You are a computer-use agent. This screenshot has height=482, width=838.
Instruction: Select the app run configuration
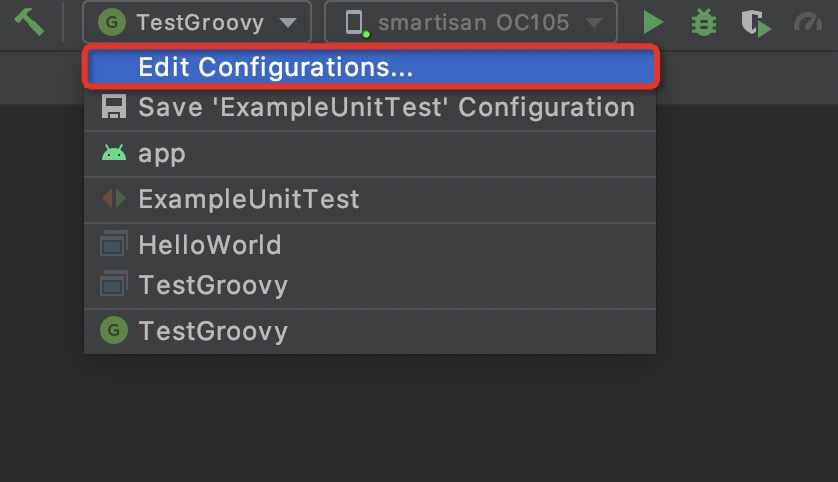pos(370,154)
